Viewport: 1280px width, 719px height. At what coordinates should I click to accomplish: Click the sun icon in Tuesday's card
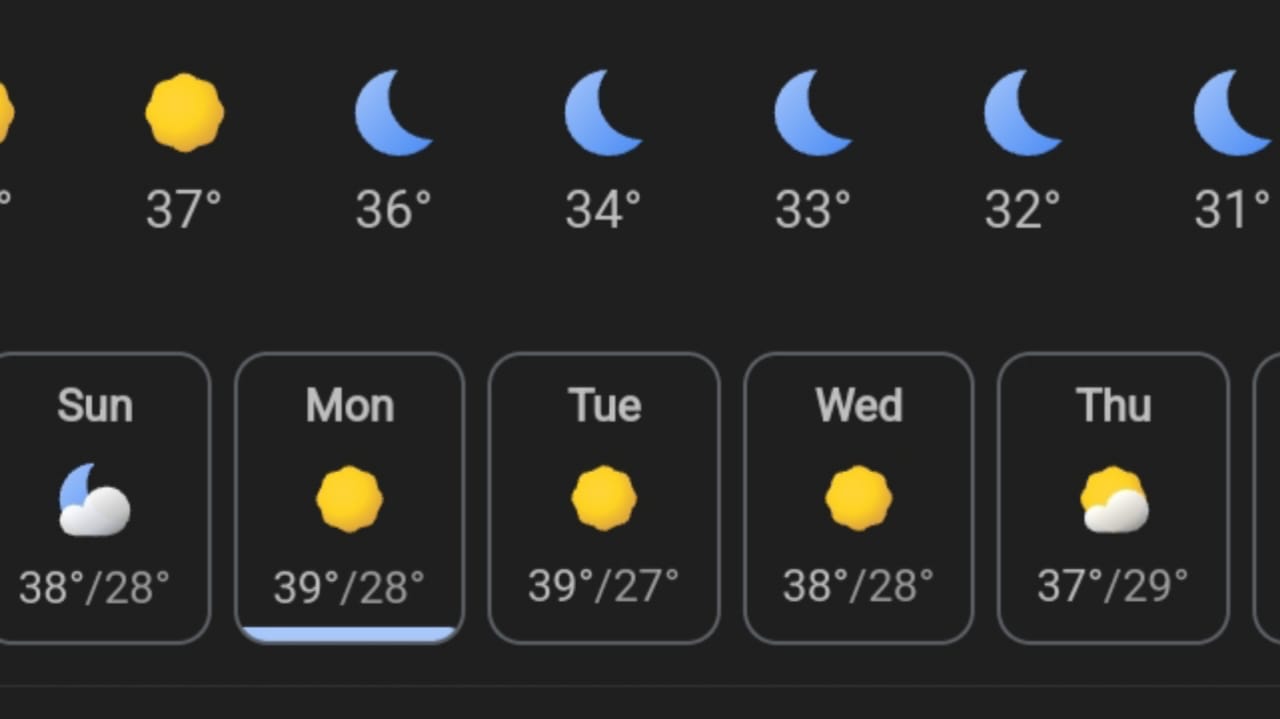pos(604,498)
